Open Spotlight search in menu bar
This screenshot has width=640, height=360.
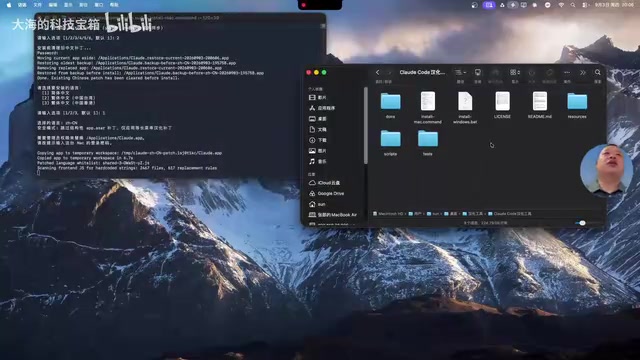point(573,5)
